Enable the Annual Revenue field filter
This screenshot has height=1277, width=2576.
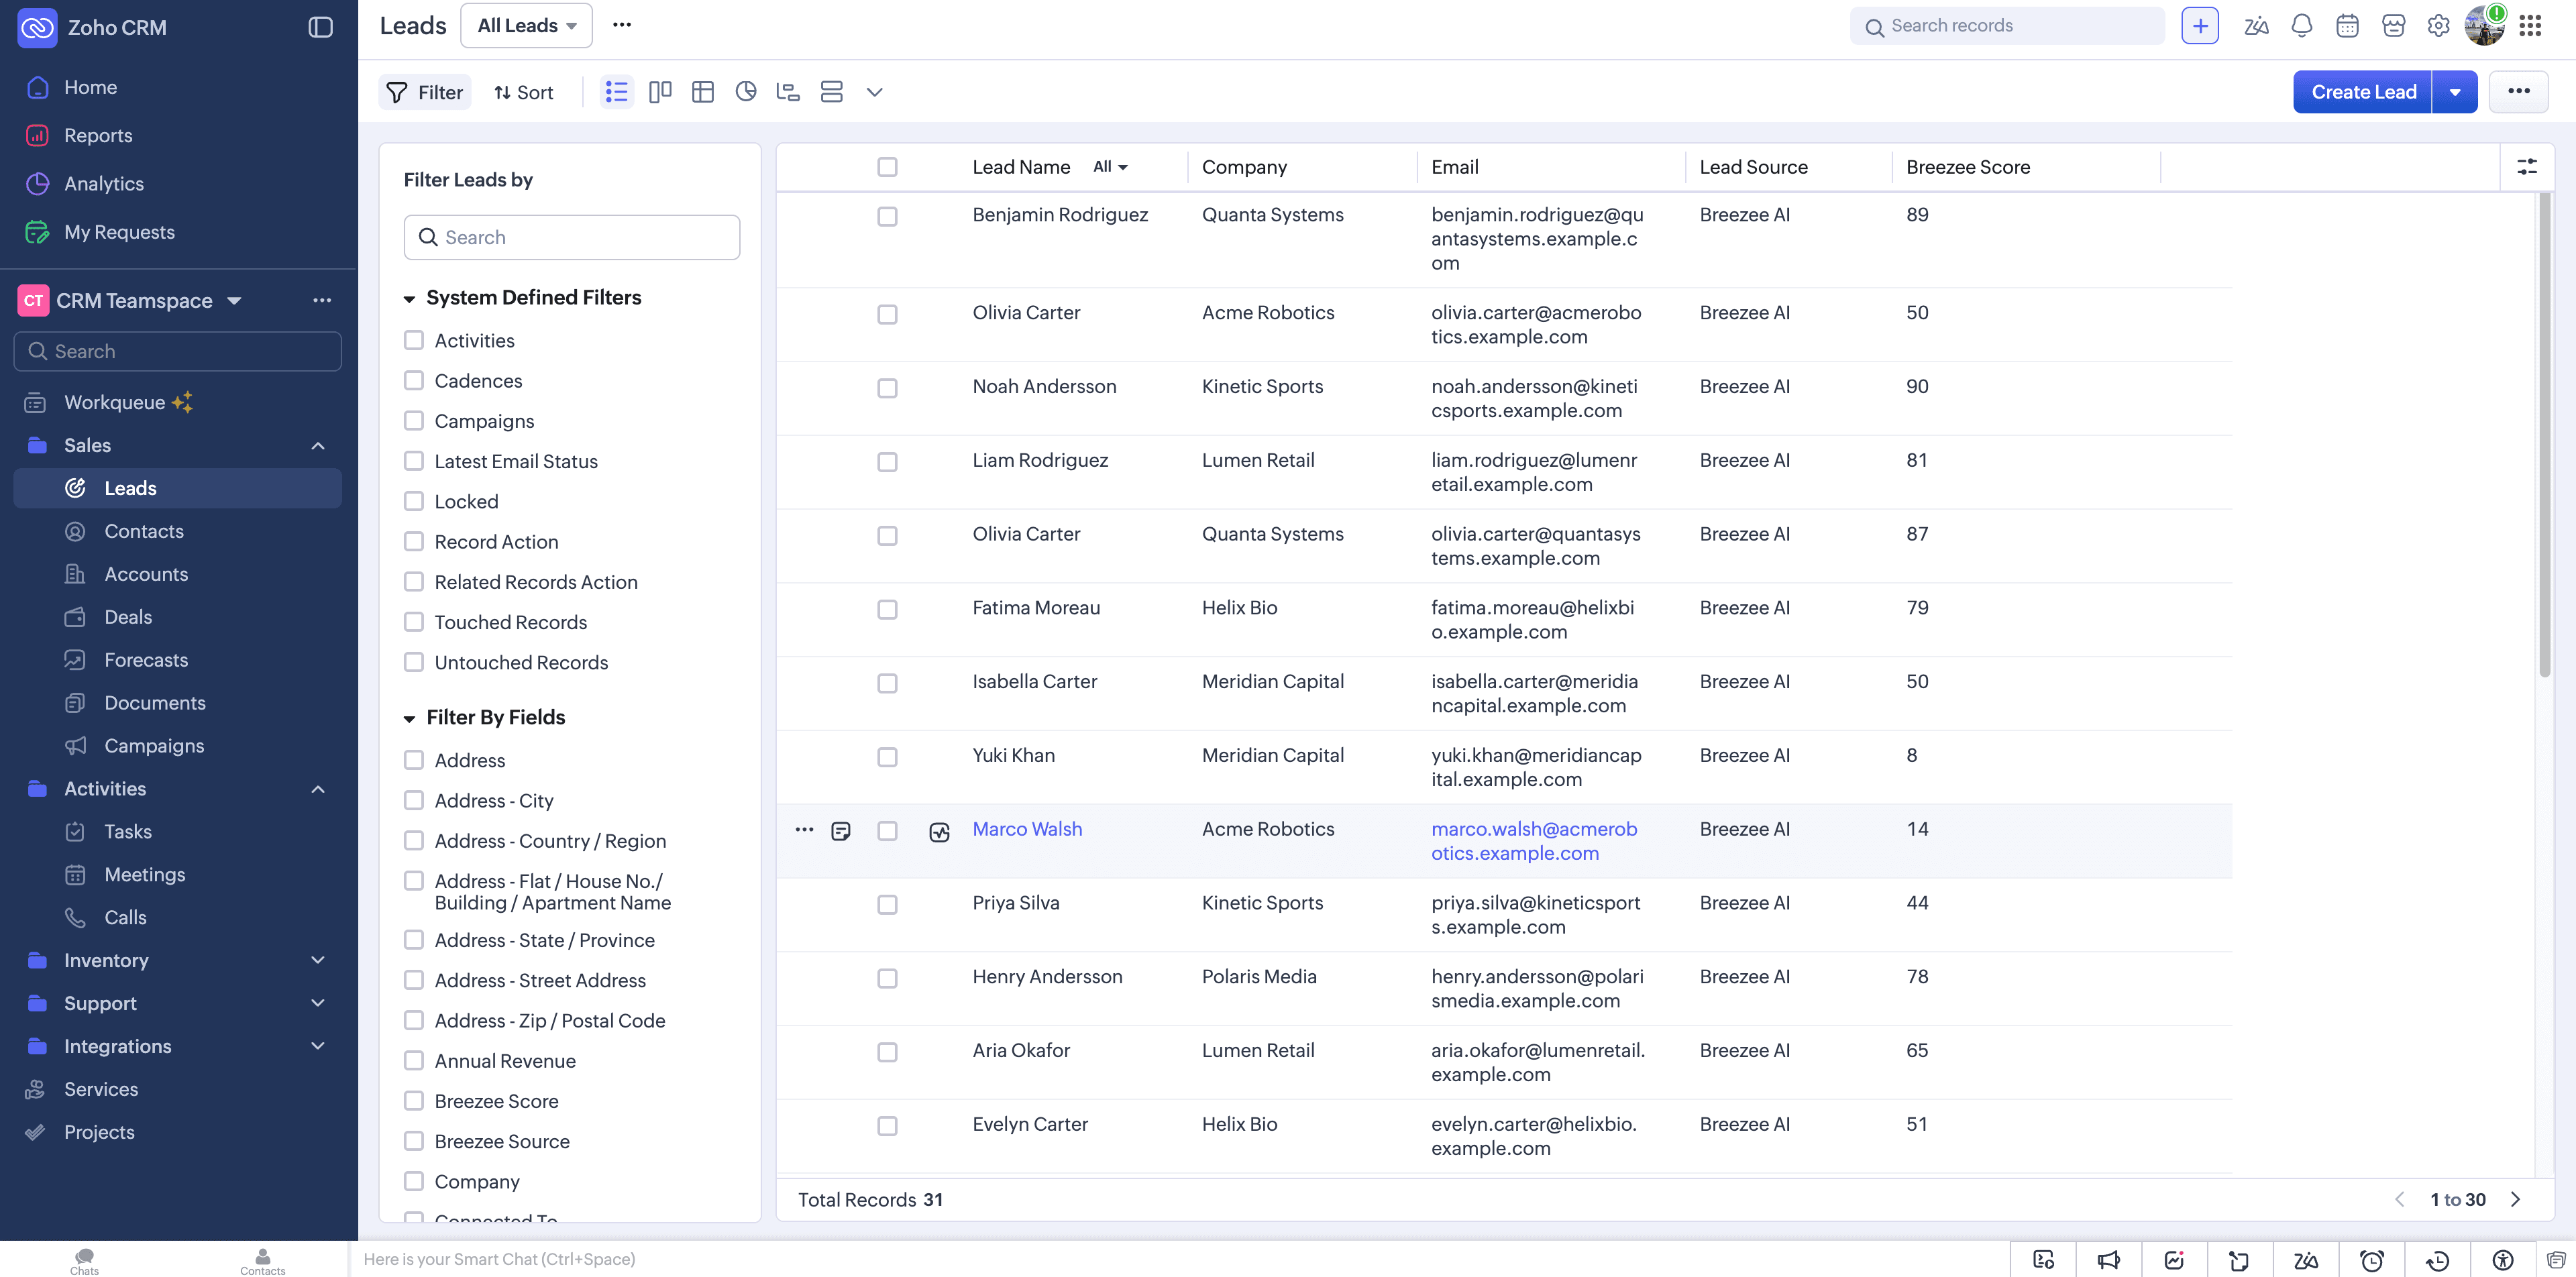coord(413,1060)
